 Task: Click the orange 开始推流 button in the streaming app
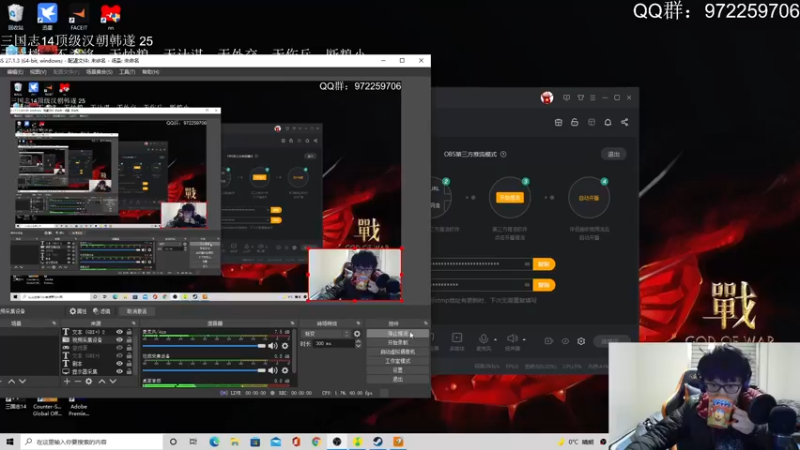point(510,197)
